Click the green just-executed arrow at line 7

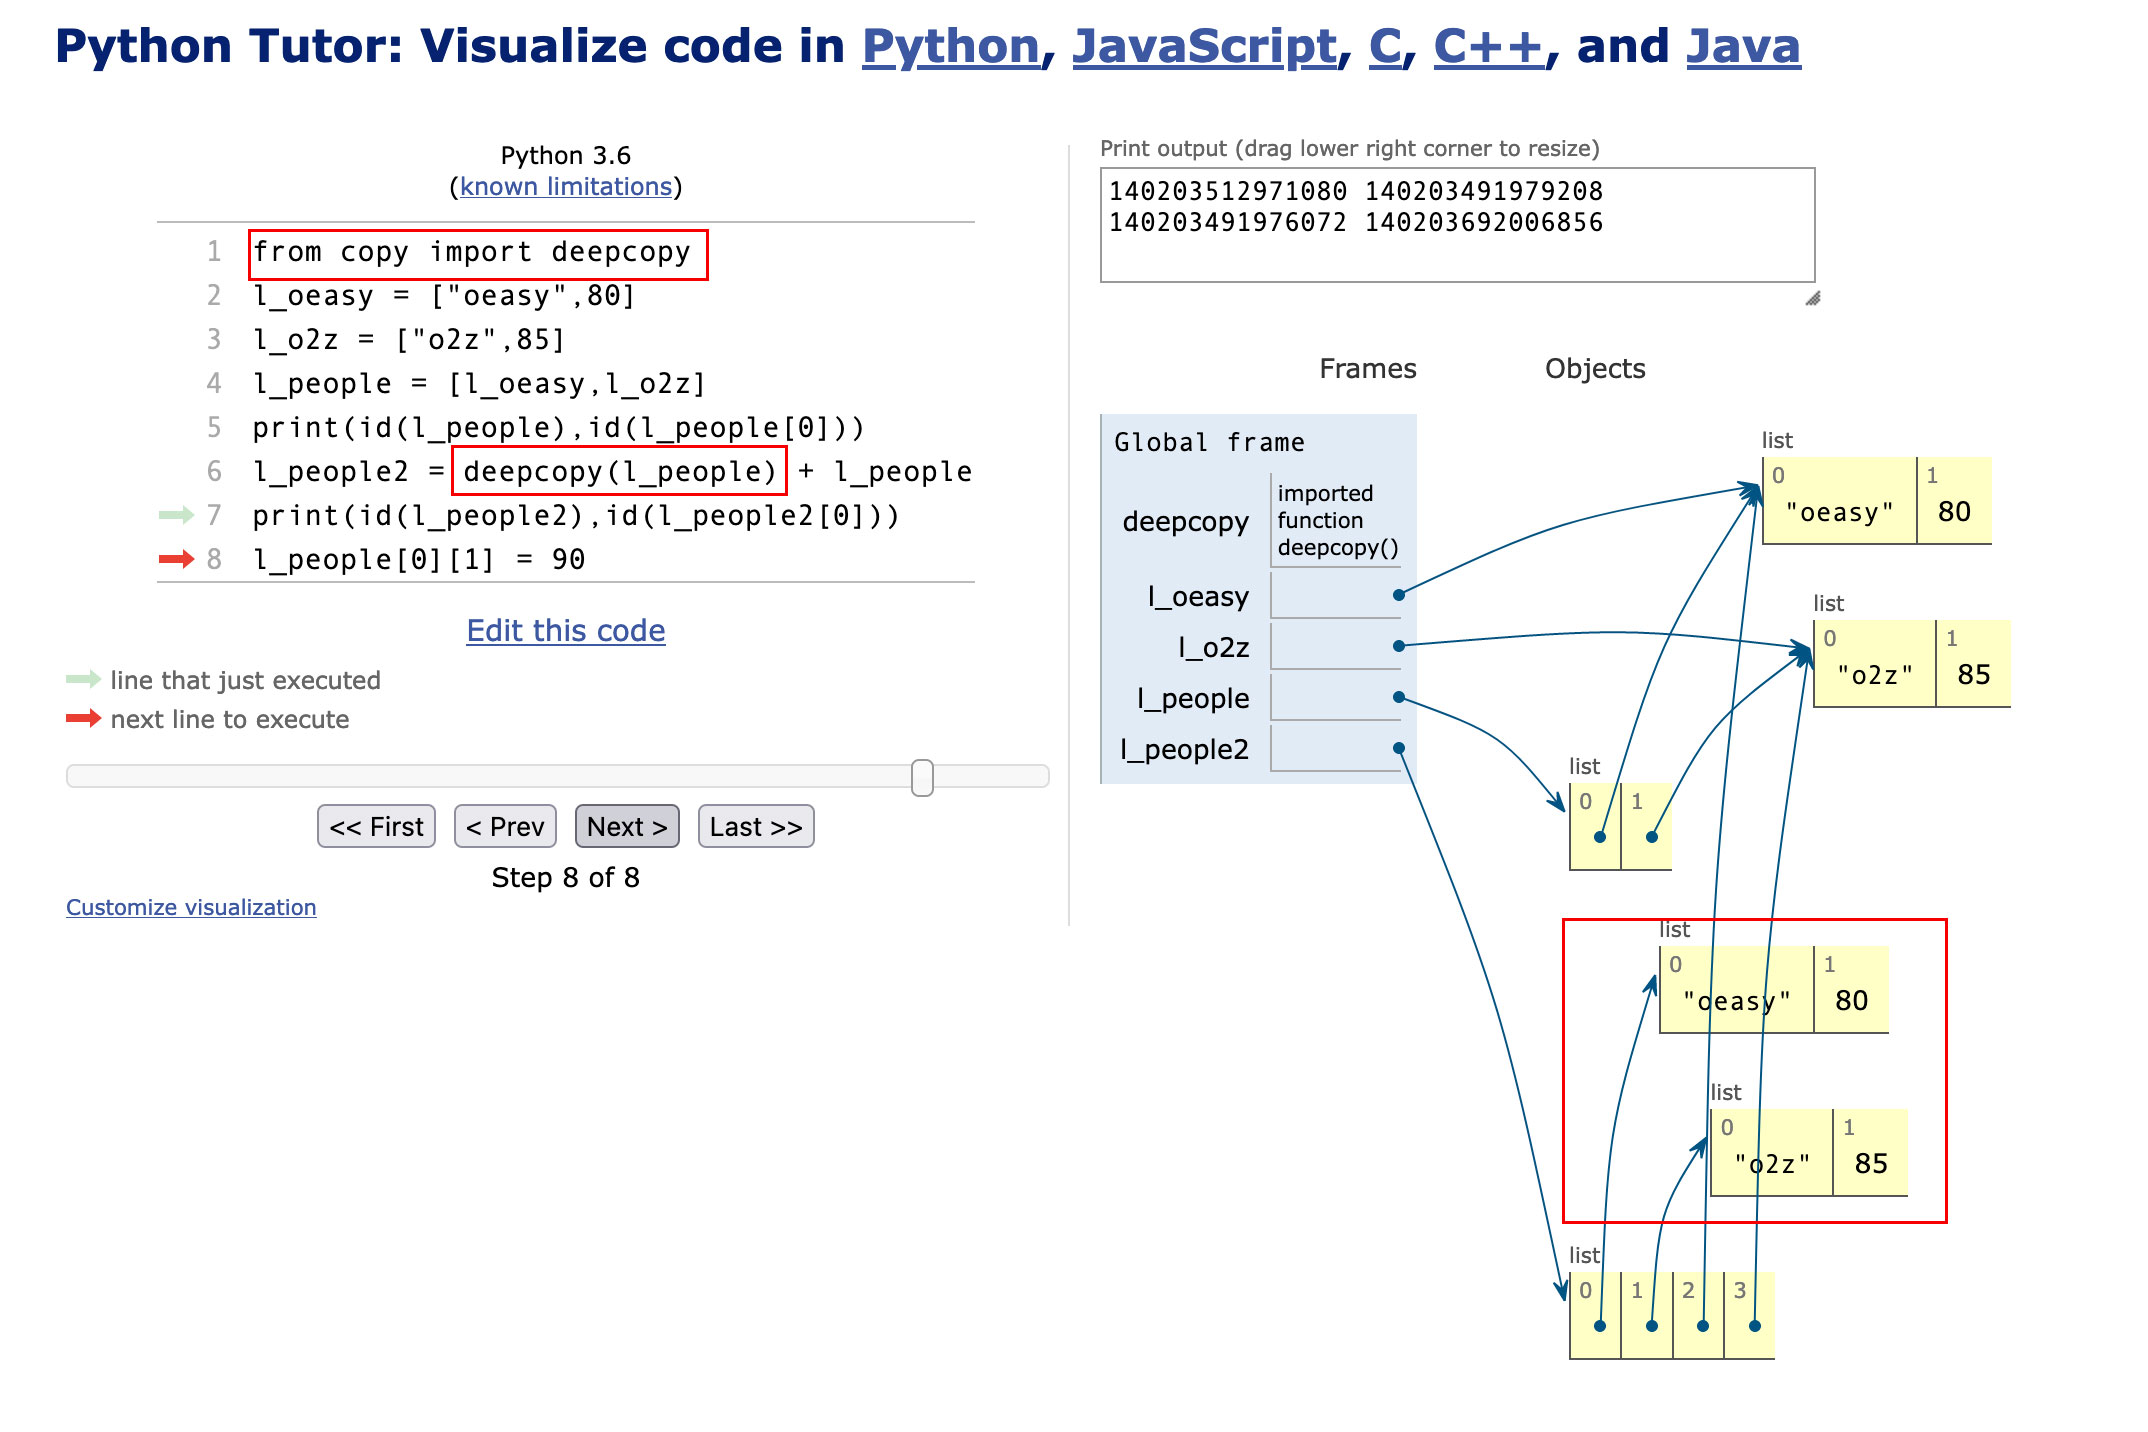click(176, 515)
